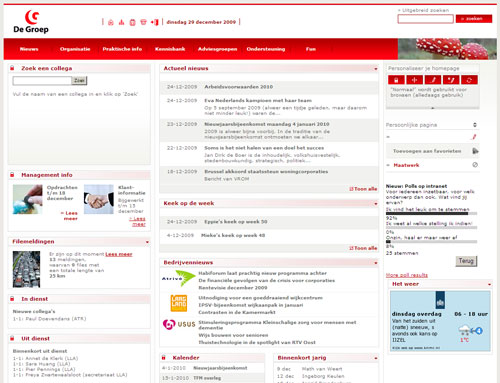Toggle the Management info lock icon

coord(12,175)
